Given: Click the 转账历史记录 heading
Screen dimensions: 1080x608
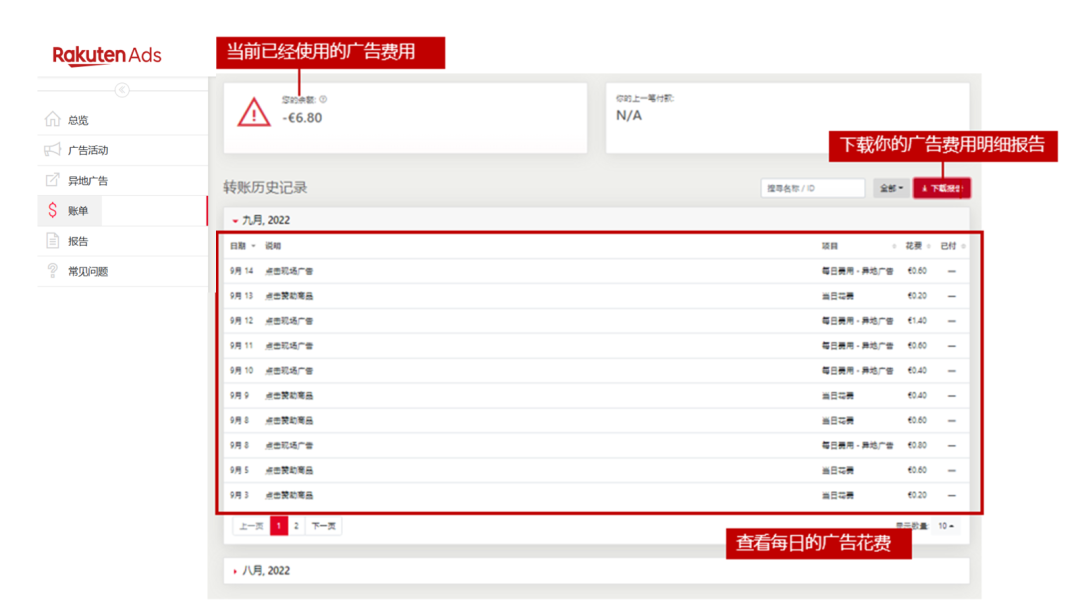Looking at the screenshot, I should pos(265,187).
